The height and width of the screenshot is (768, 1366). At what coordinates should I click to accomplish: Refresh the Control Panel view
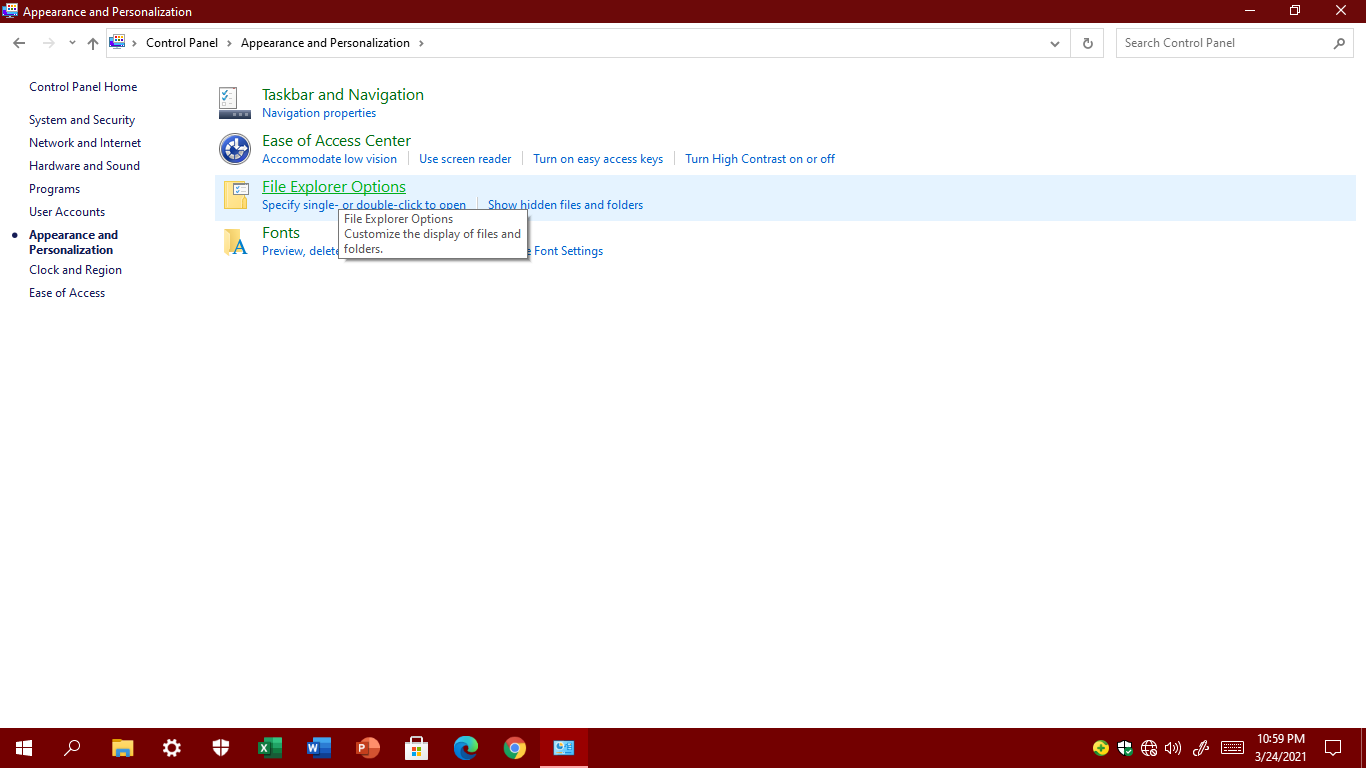(1087, 43)
